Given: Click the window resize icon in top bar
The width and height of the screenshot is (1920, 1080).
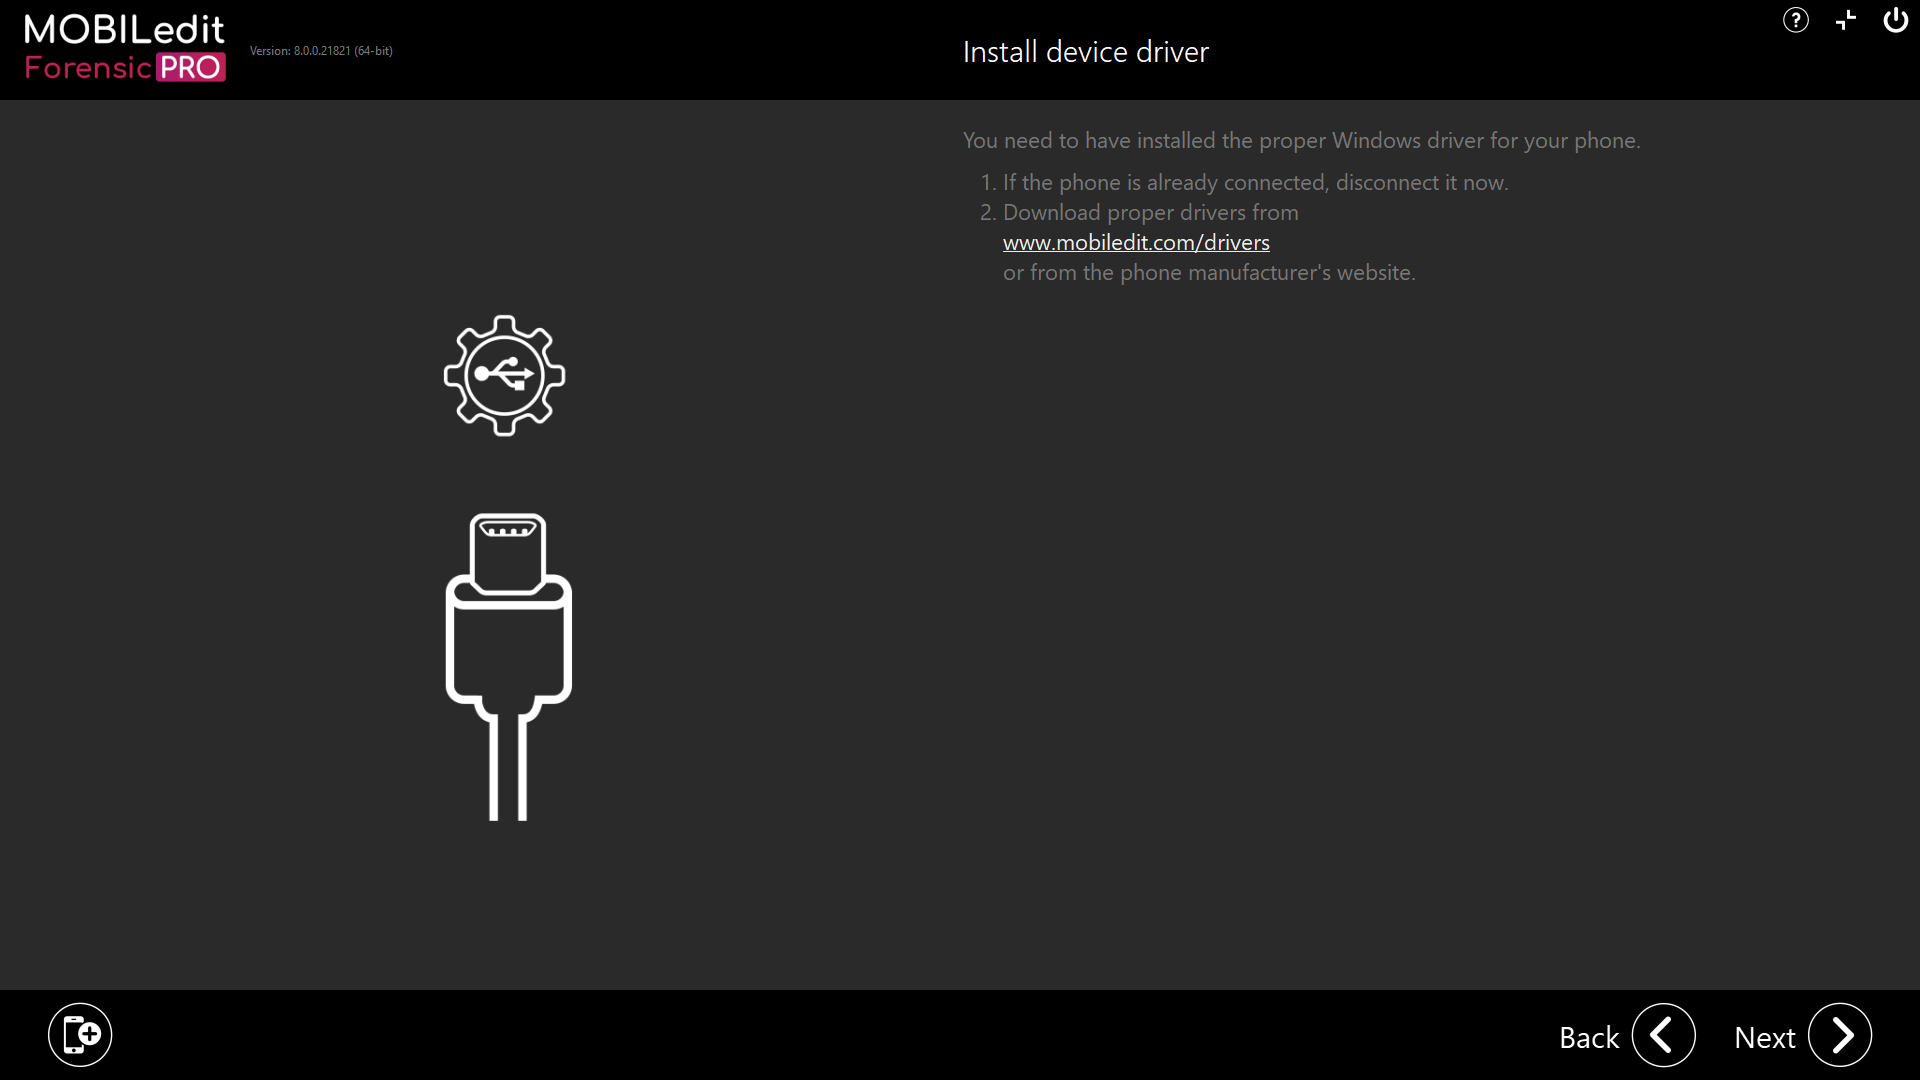Looking at the screenshot, I should tap(1845, 20).
